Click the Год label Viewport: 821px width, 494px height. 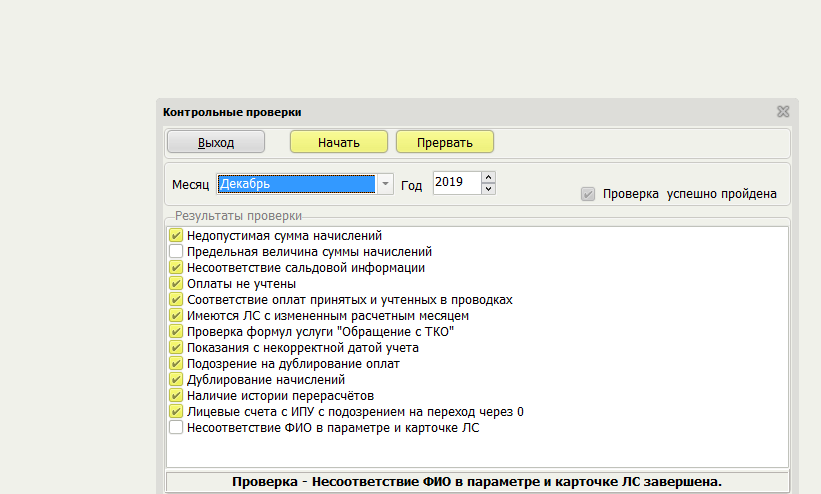[412, 185]
